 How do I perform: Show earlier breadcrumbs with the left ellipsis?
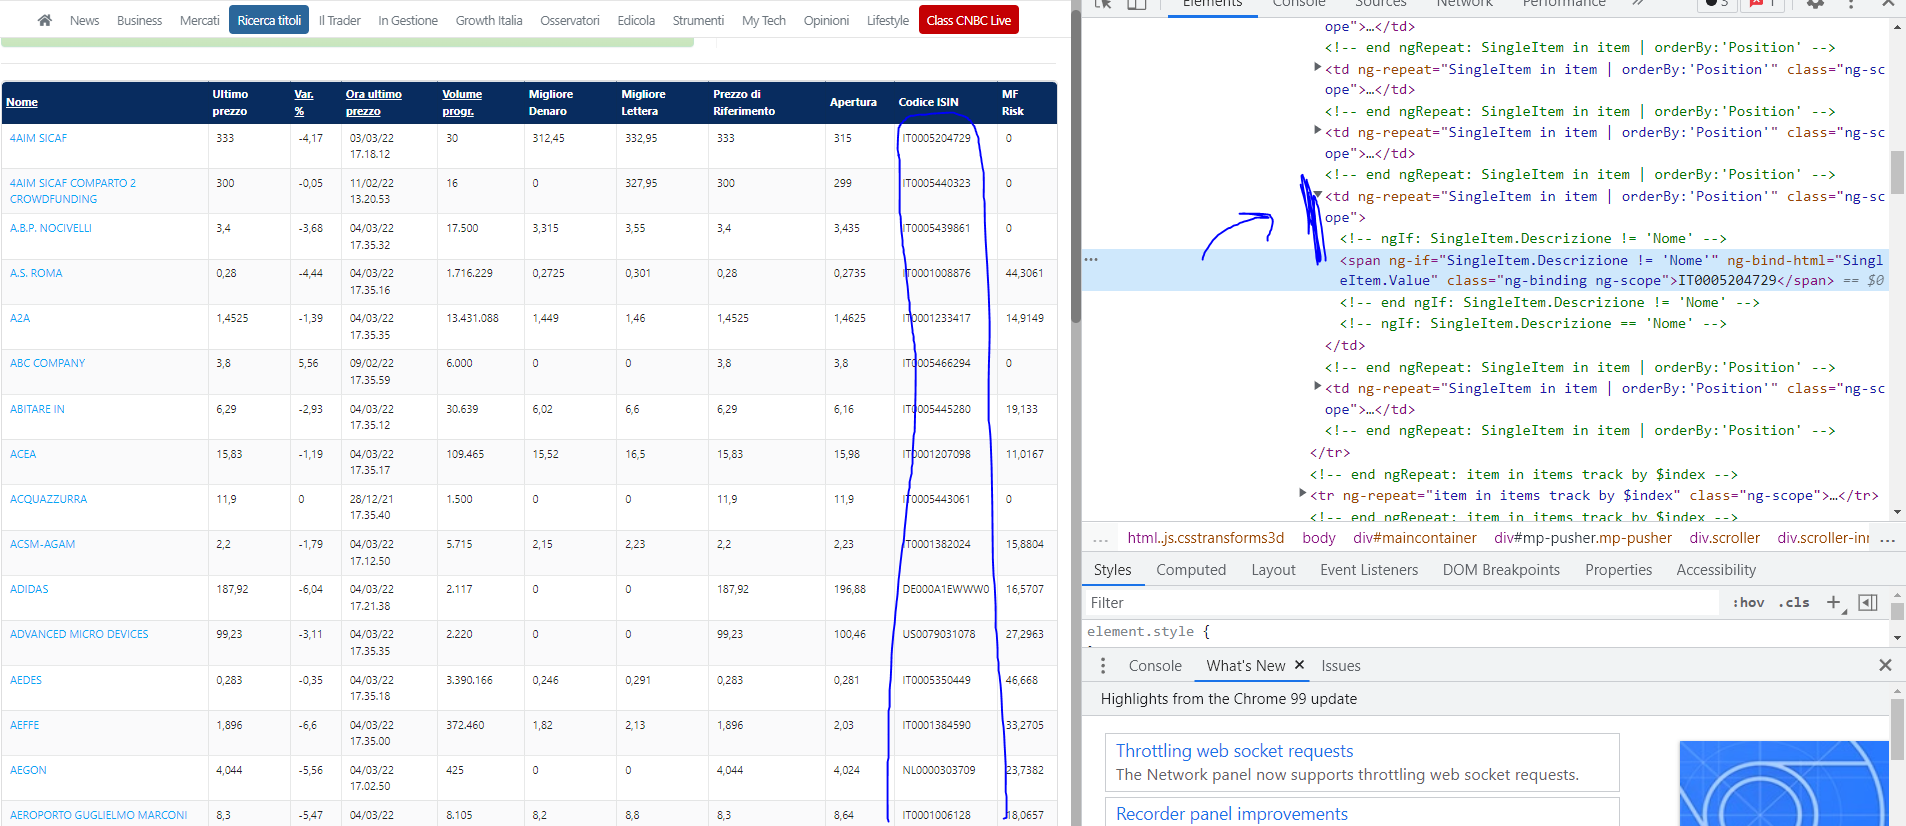[1101, 539]
